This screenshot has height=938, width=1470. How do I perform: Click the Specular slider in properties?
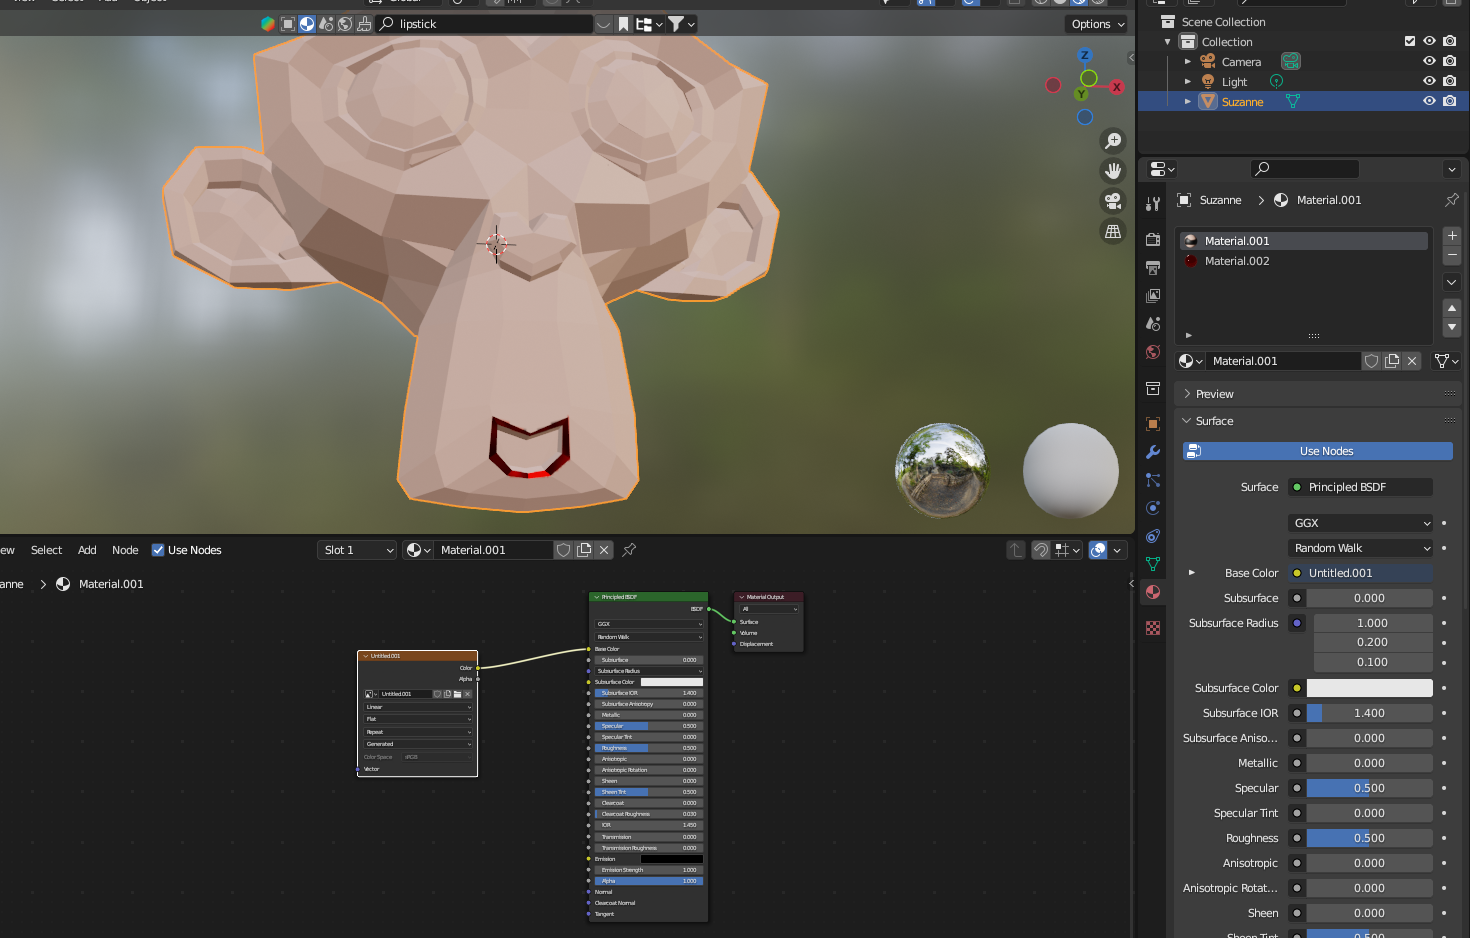click(x=1370, y=788)
